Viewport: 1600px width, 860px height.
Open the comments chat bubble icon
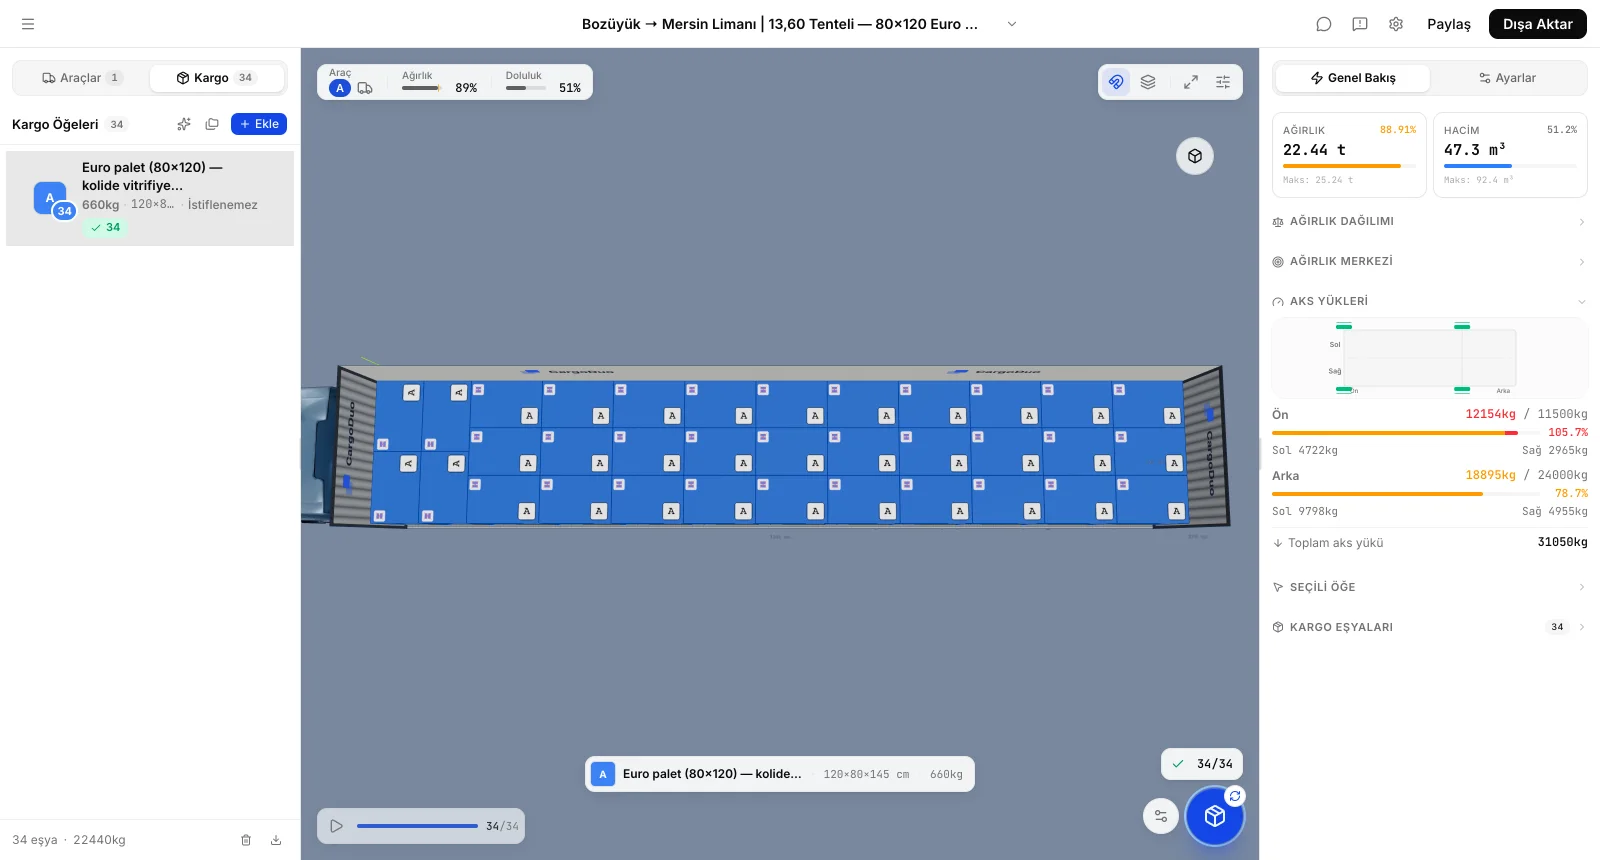pos(1324,24)
